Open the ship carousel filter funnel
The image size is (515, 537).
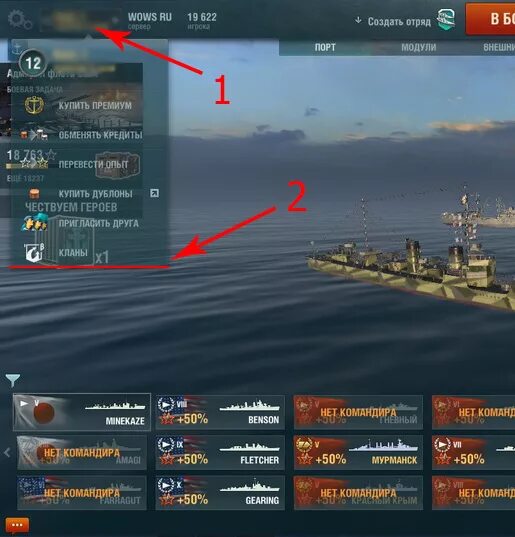[x=13, y=380]
